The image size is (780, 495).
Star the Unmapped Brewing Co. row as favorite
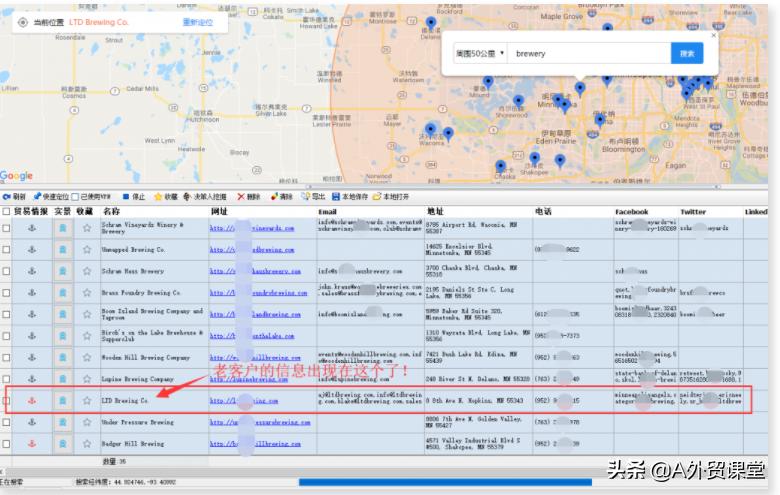point(87,249)
